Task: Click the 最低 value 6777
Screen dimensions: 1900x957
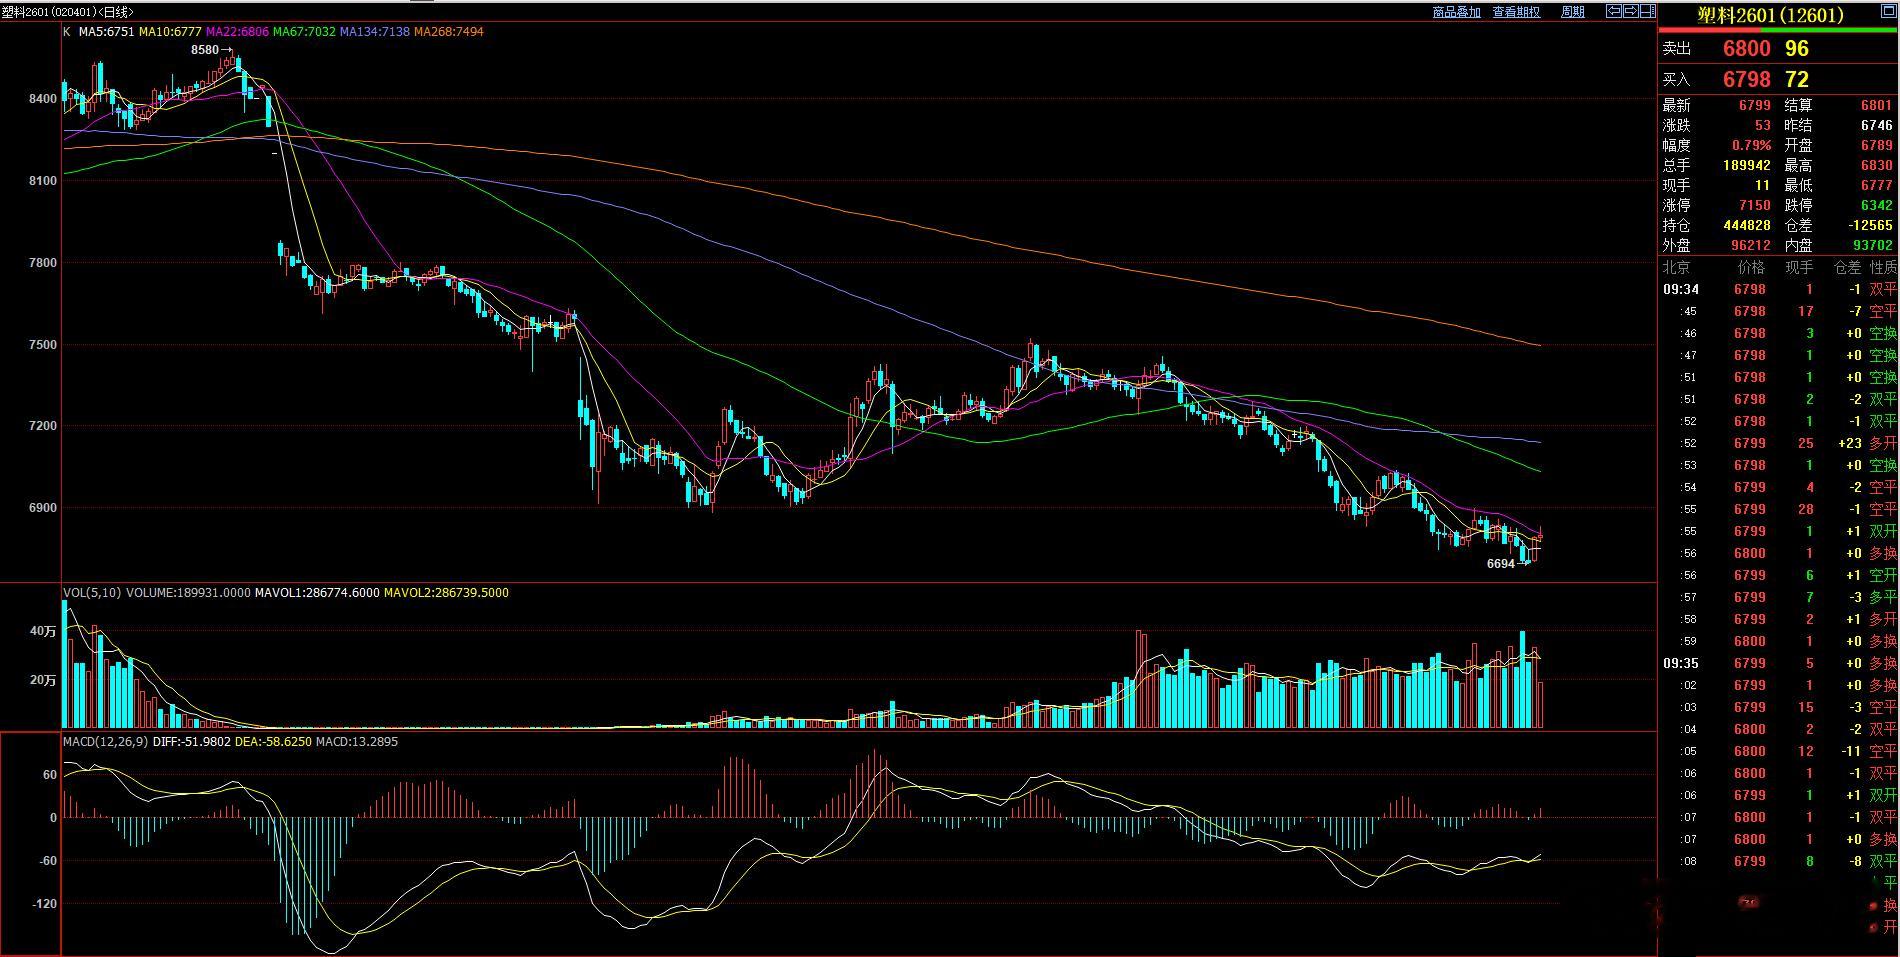Action: coord(1877,185)
